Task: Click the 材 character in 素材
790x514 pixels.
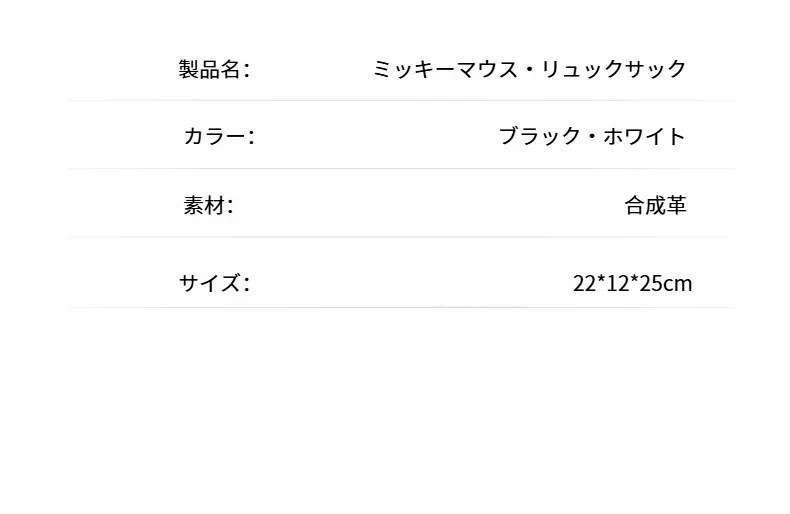Action: pos(214,206)
